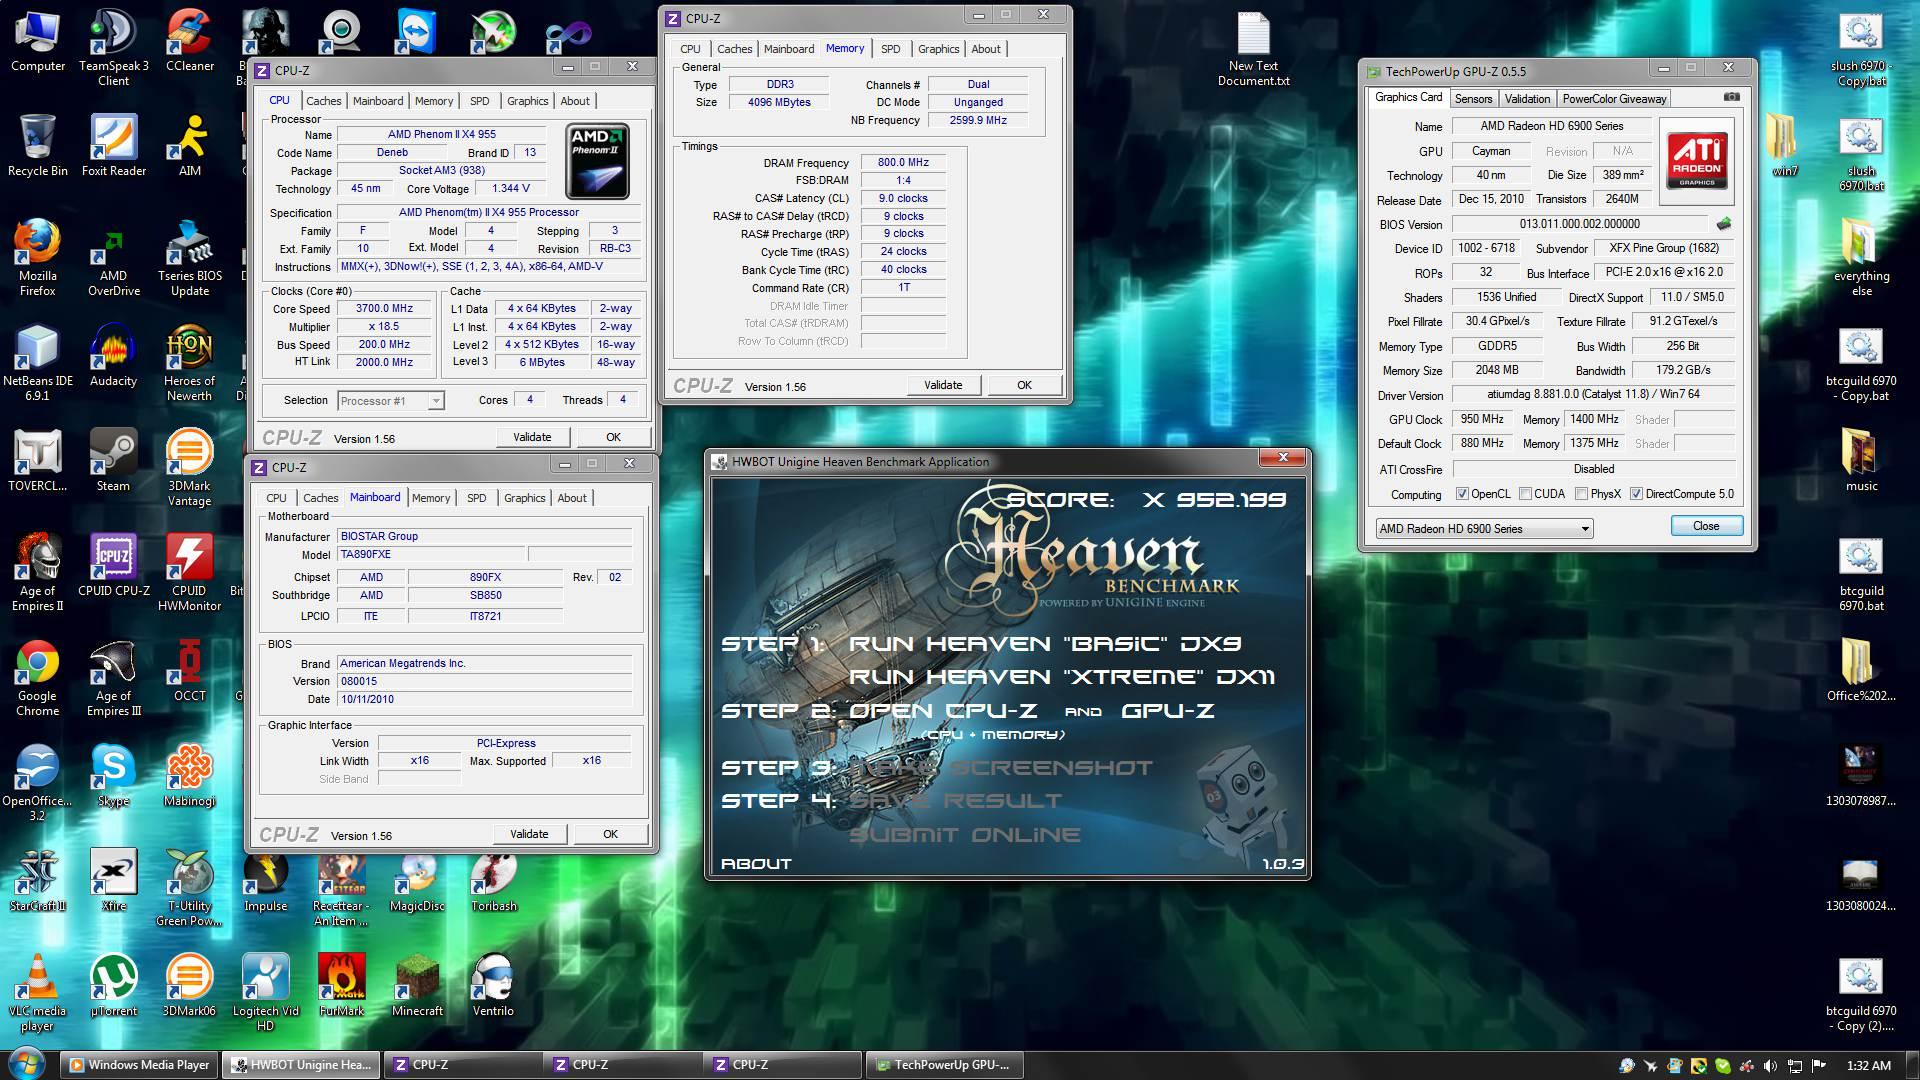
Task: Open CPUID CPU-Z desktop icon
Action: pos(113,566)
